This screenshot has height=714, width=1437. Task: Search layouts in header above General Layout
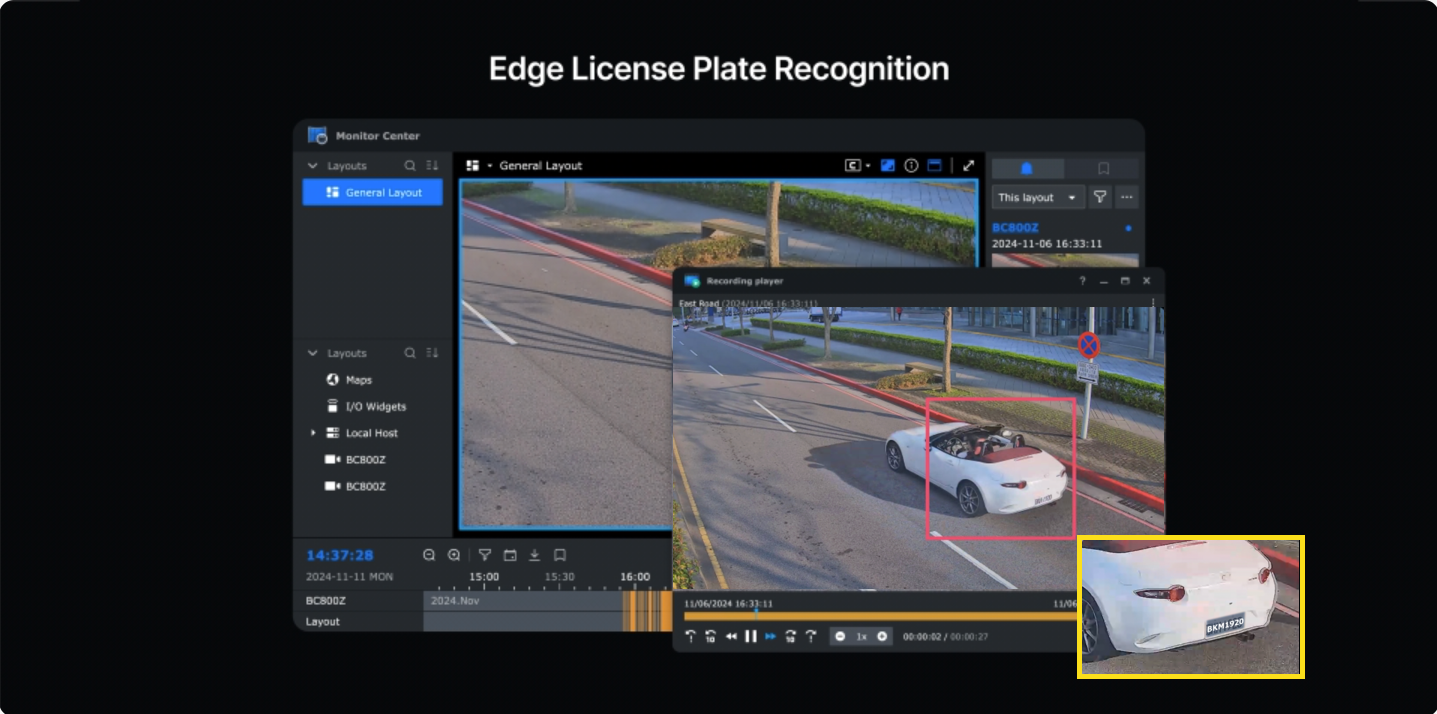pyautogui.click(x=410, y=166)
